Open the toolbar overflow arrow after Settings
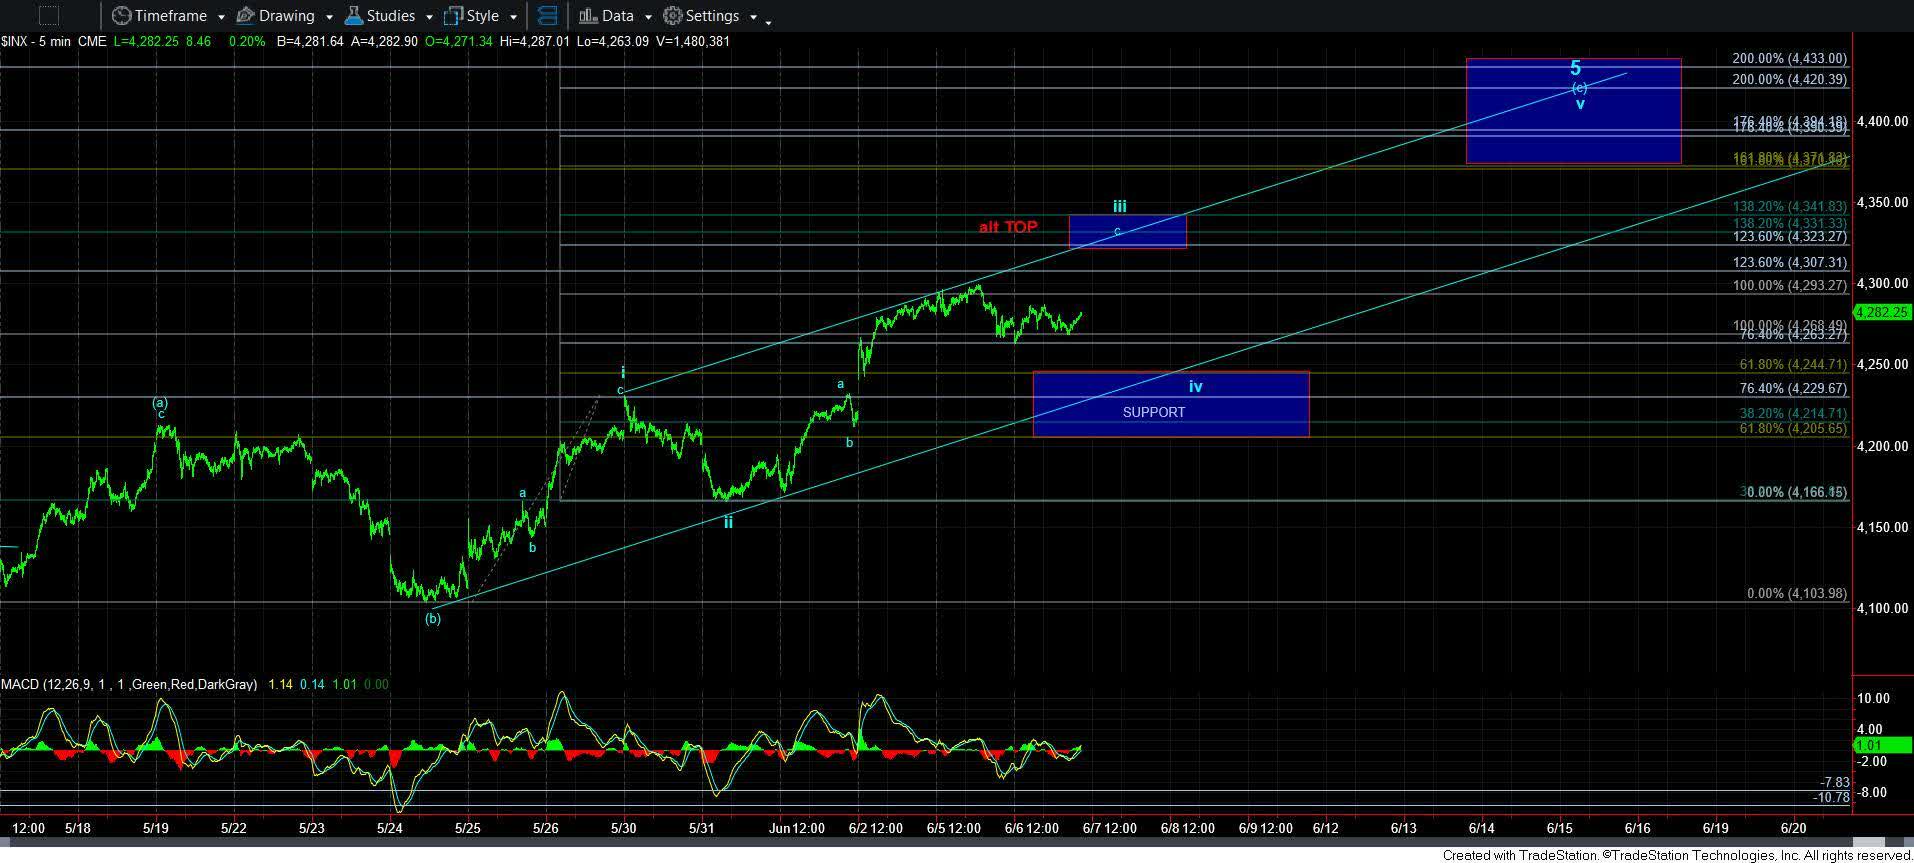This screenshot has width=1914, height=863. coord(769,21)
